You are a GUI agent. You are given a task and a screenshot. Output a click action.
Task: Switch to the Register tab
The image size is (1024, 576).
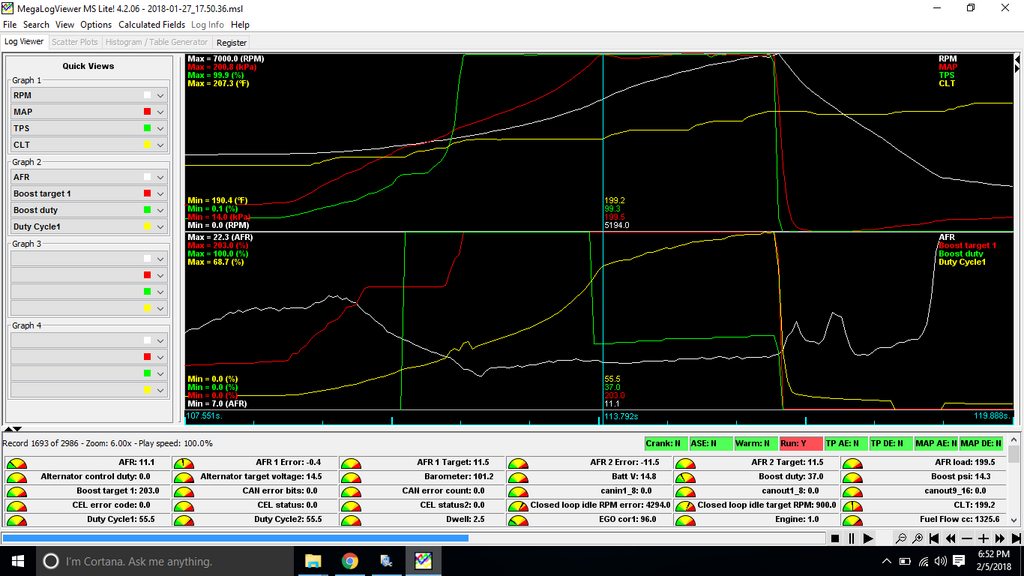(231, 42)
